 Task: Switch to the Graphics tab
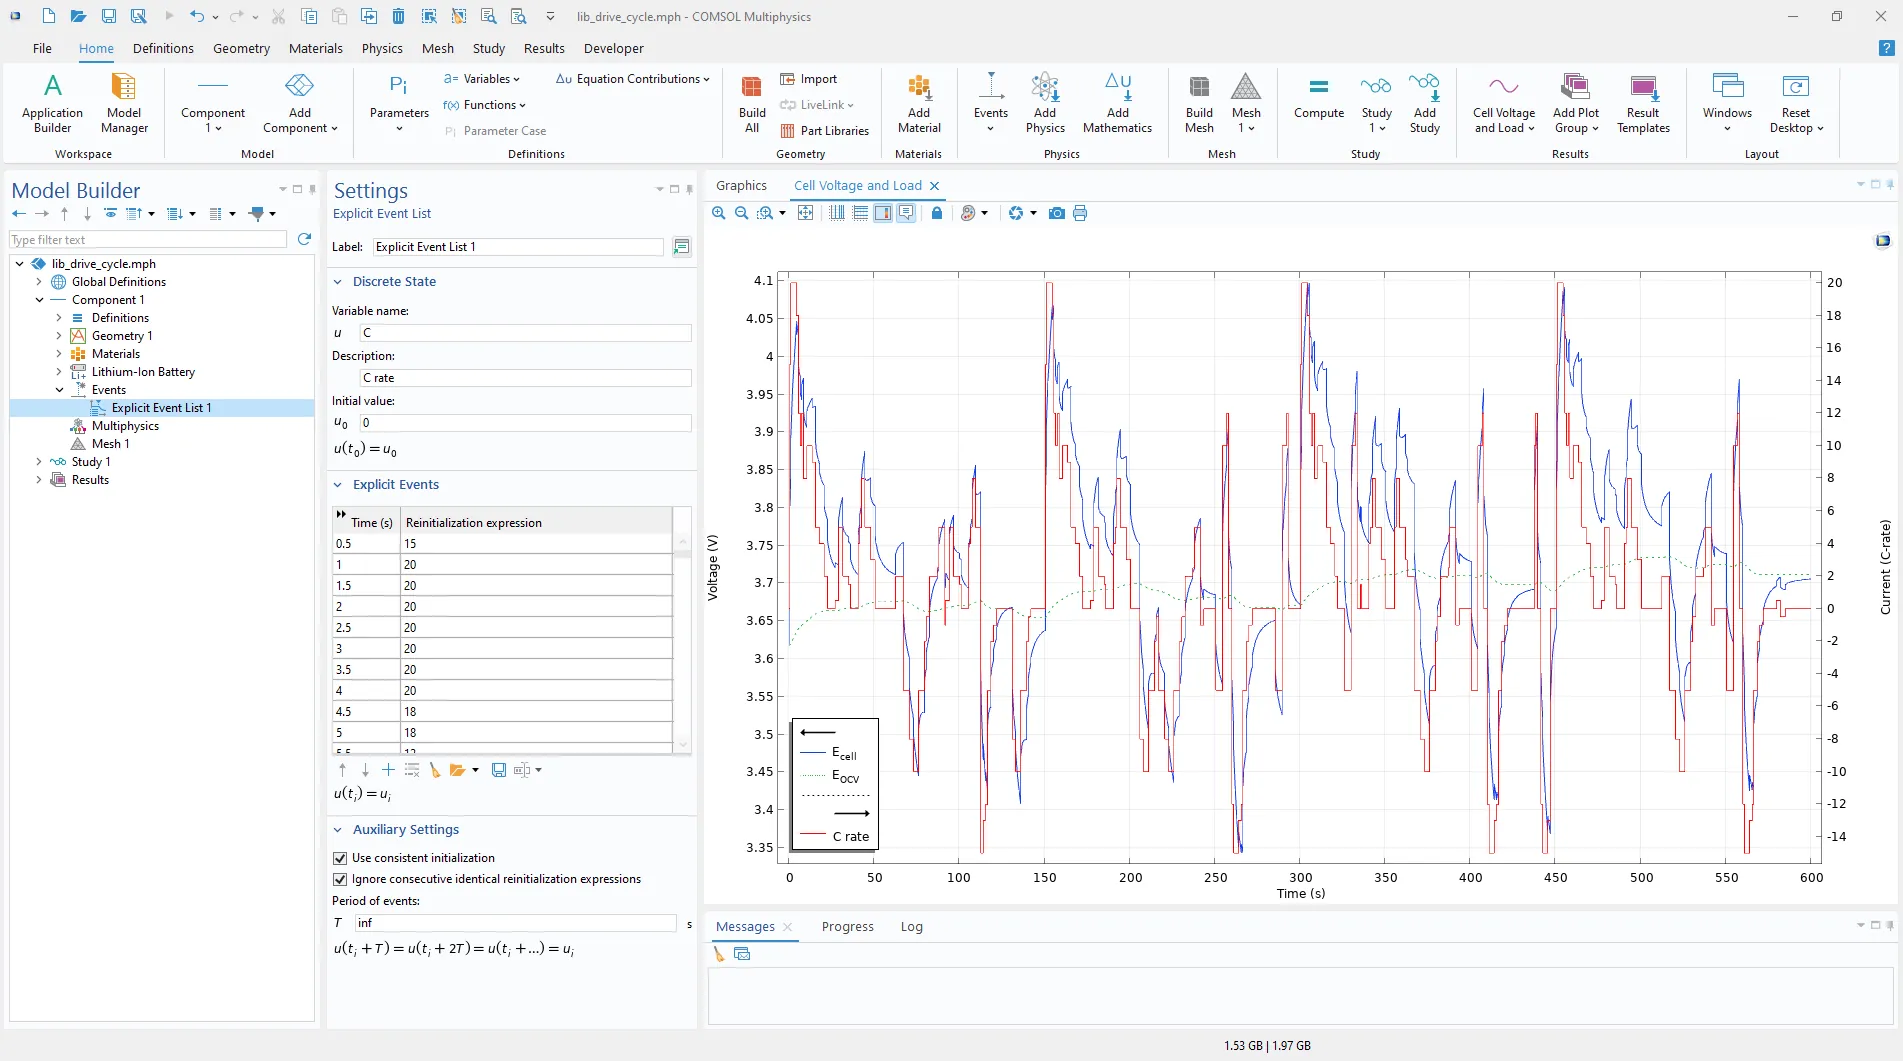coord(741,186)
